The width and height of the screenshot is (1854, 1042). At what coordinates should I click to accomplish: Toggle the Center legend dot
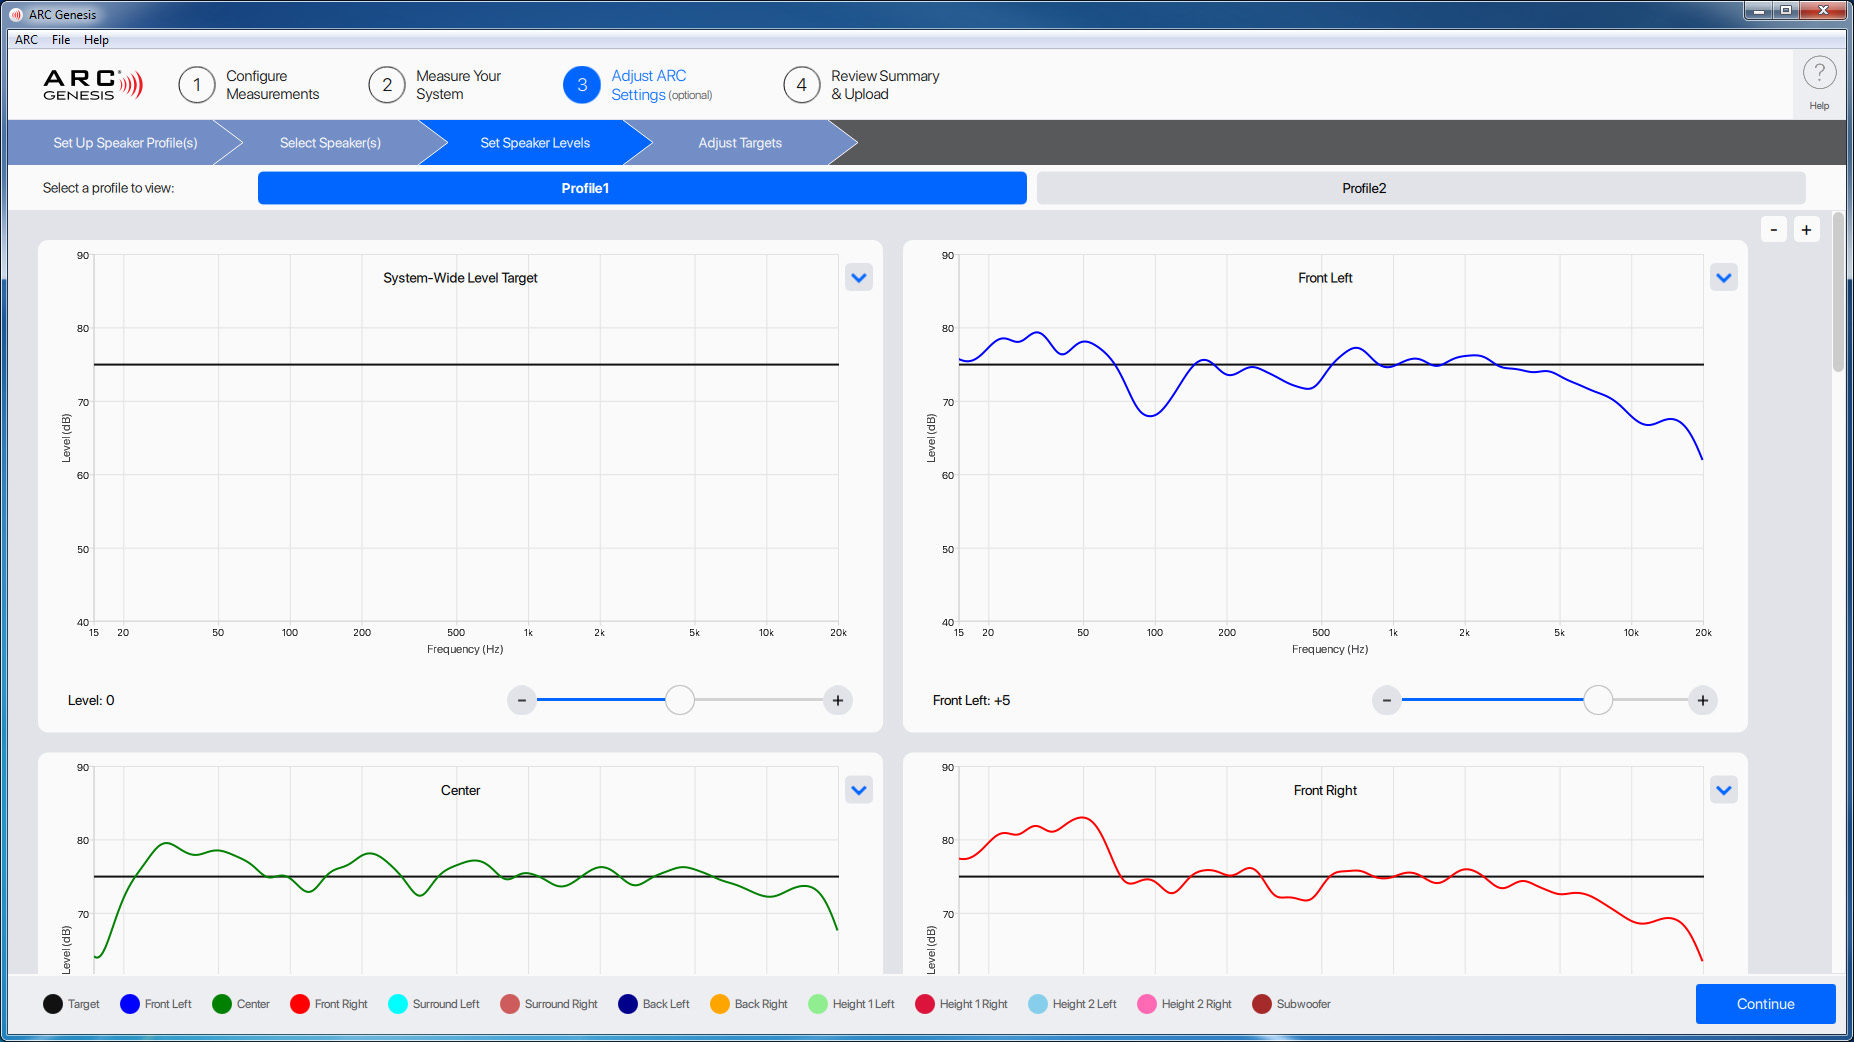222,1004
